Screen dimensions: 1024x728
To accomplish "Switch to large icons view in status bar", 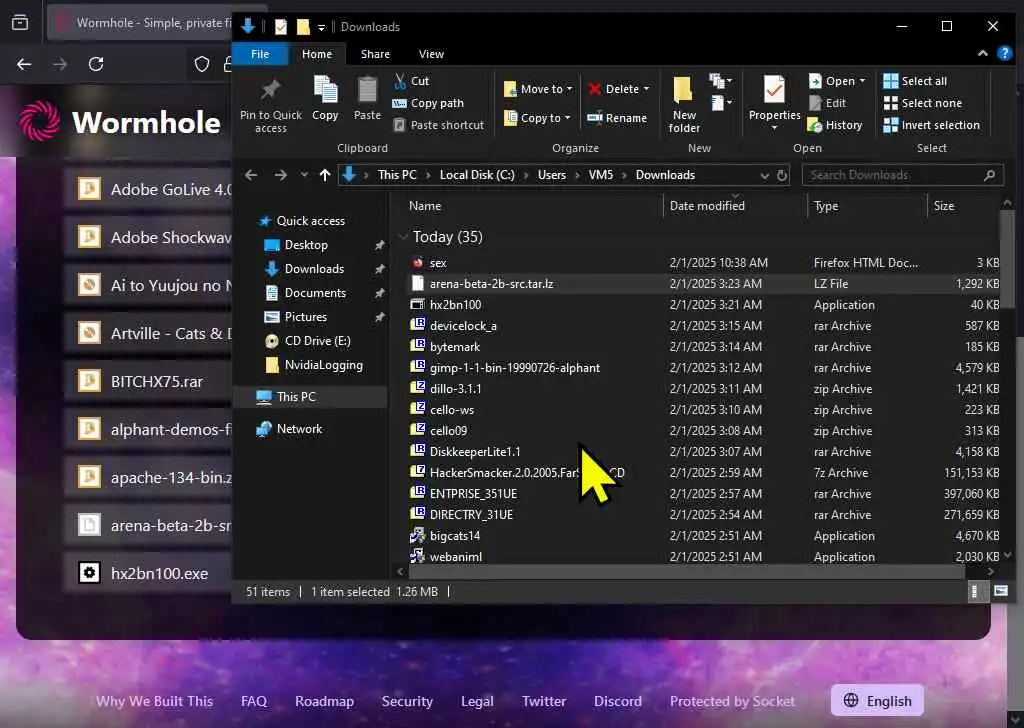I will point(1000,591).
